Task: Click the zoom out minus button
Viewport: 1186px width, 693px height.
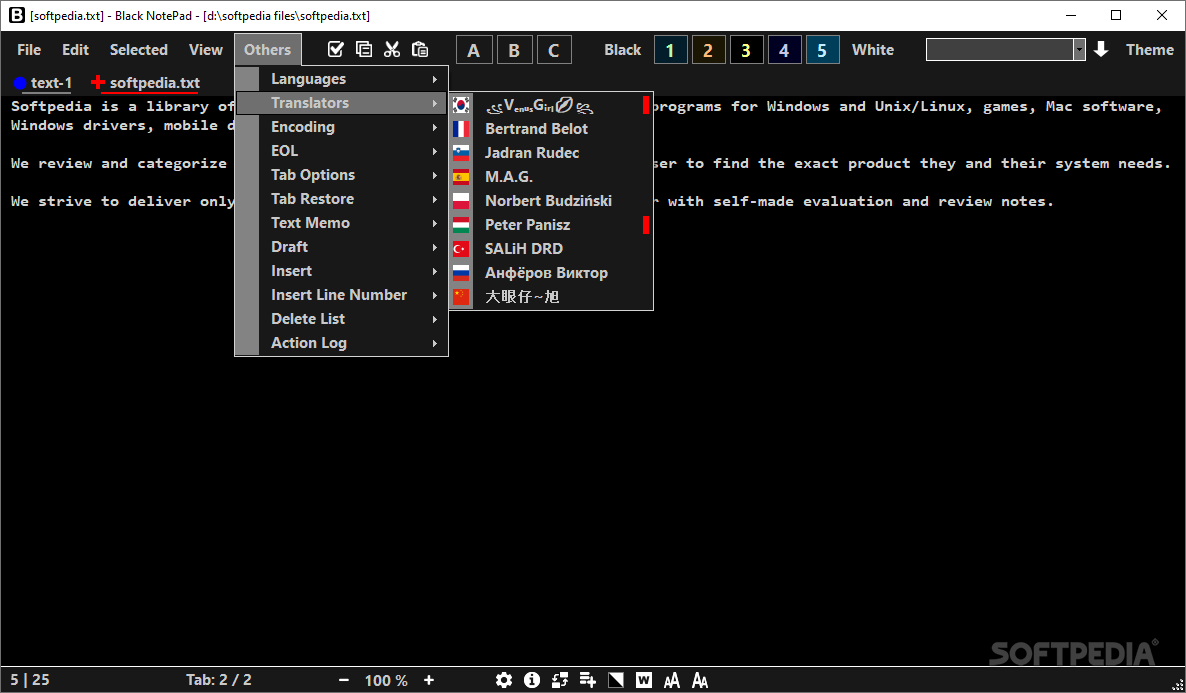Action: click(x=344, y=680)
